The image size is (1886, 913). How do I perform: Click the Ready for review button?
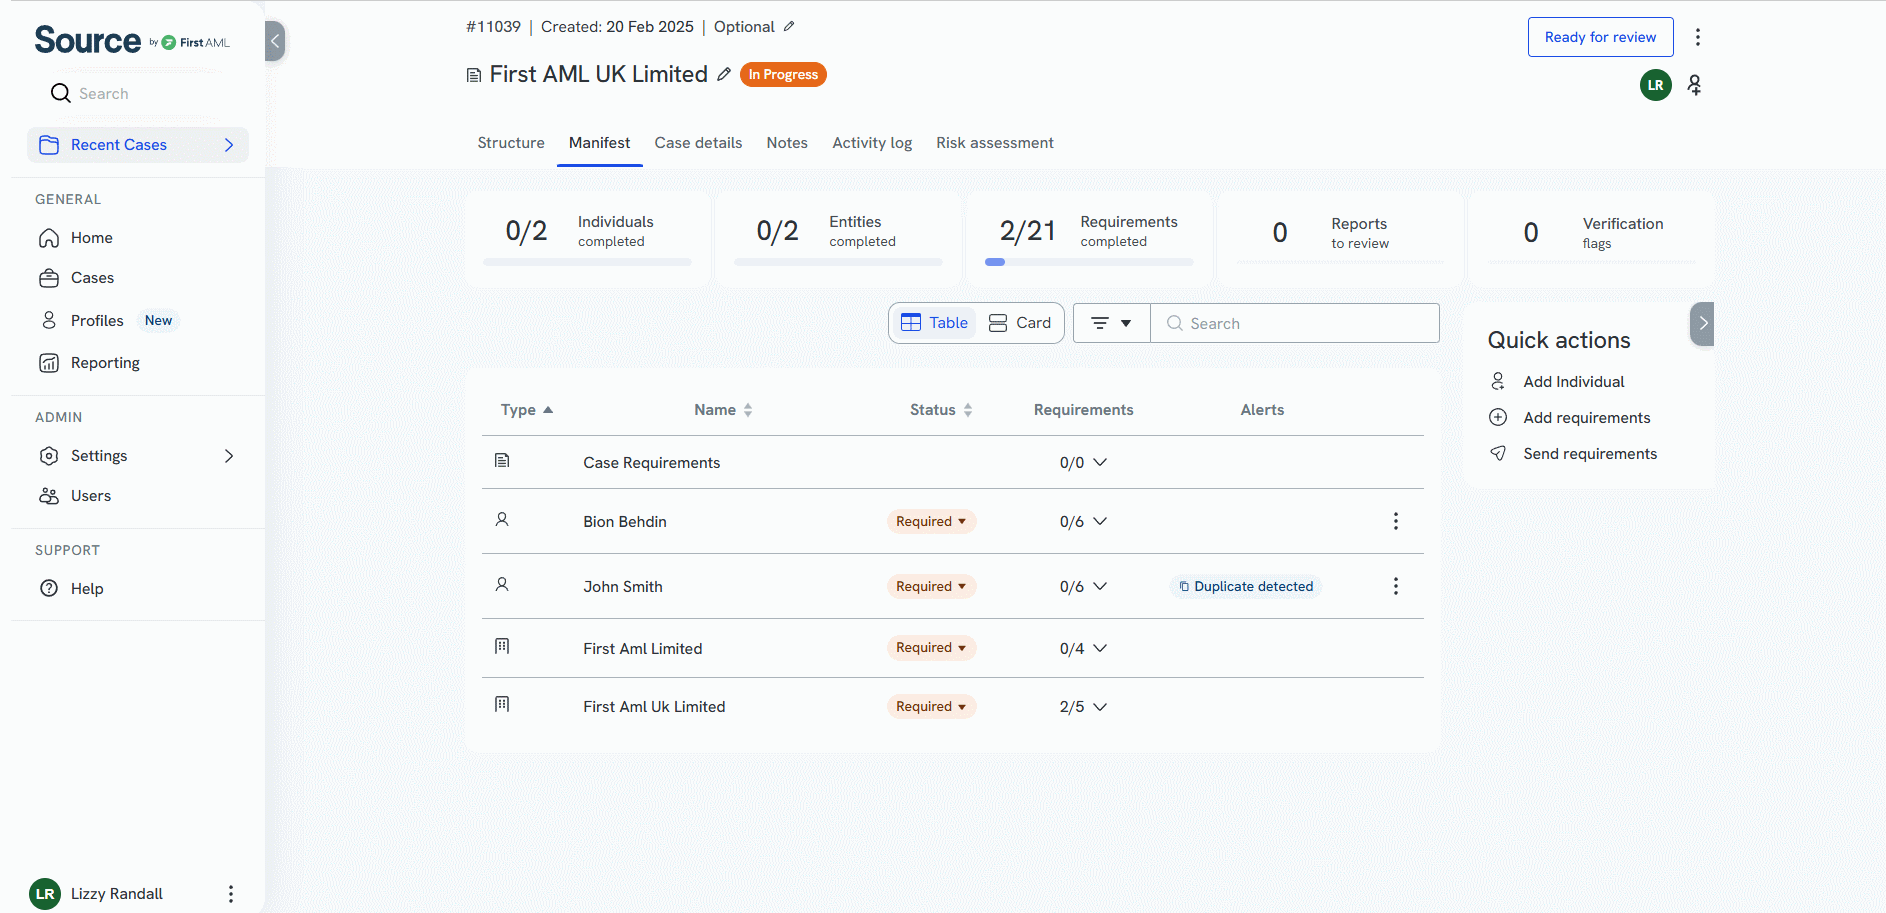pos(1600,37)
